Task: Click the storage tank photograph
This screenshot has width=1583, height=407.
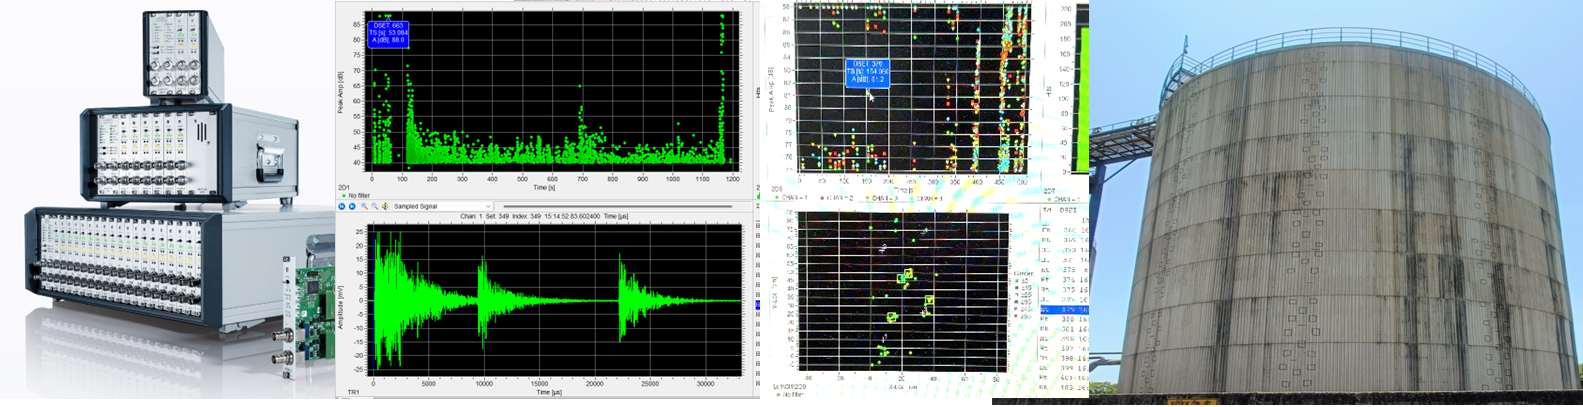Action: point(1337,203)
